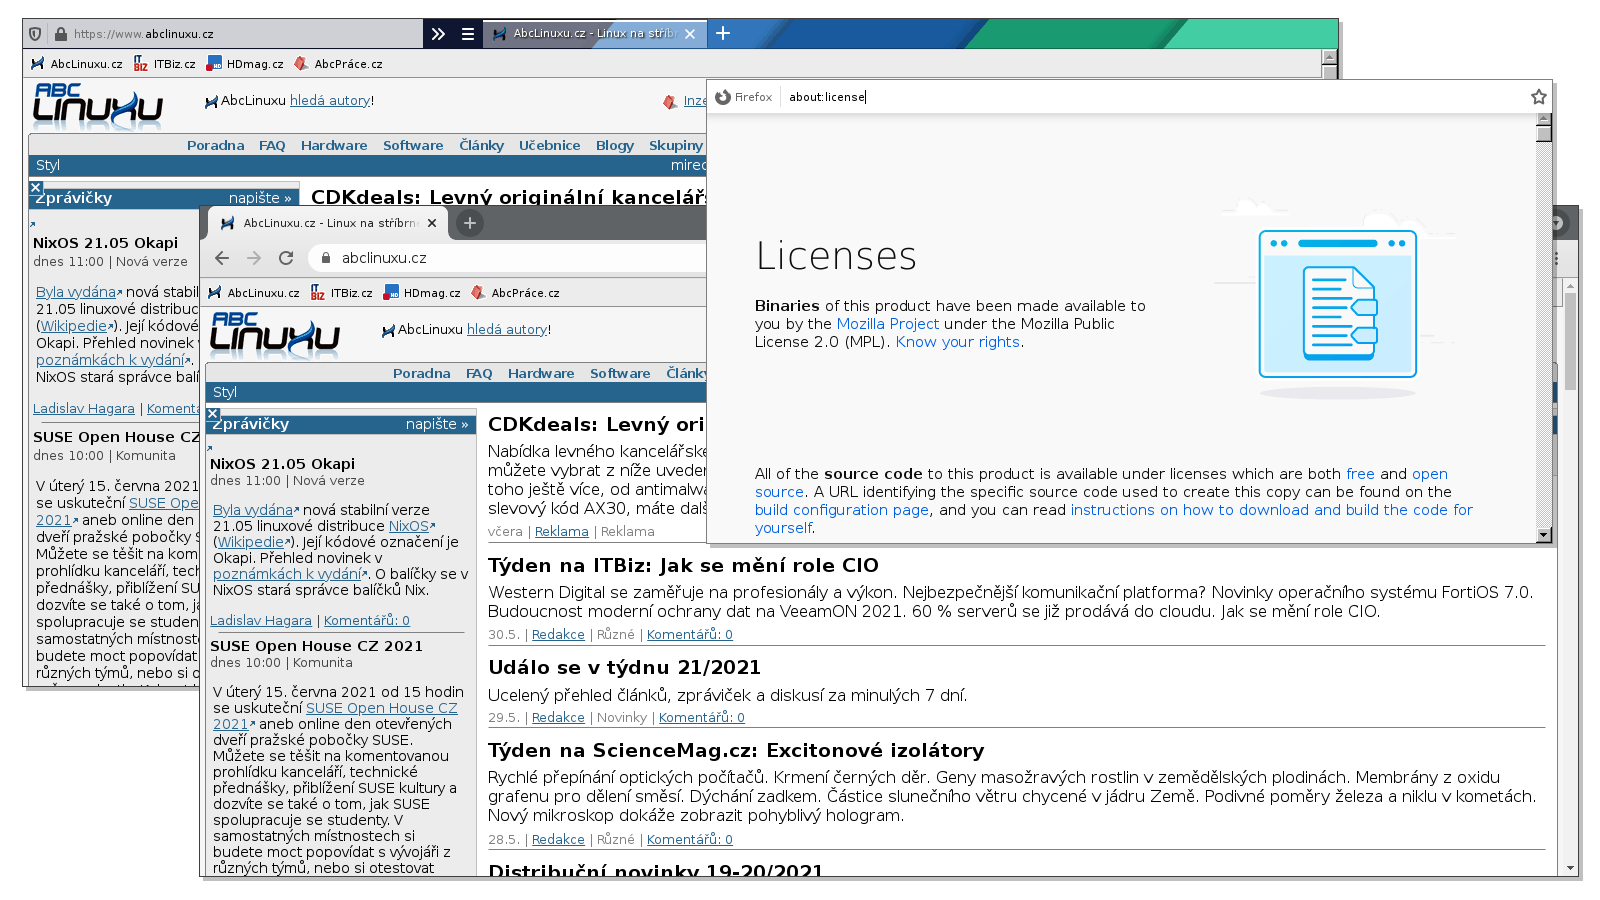Image resolution: width=1600 pixels, height=900 pixels.
Task: Open Redakce link under Týden na ITBiz article
Action: tap(558, 635)
